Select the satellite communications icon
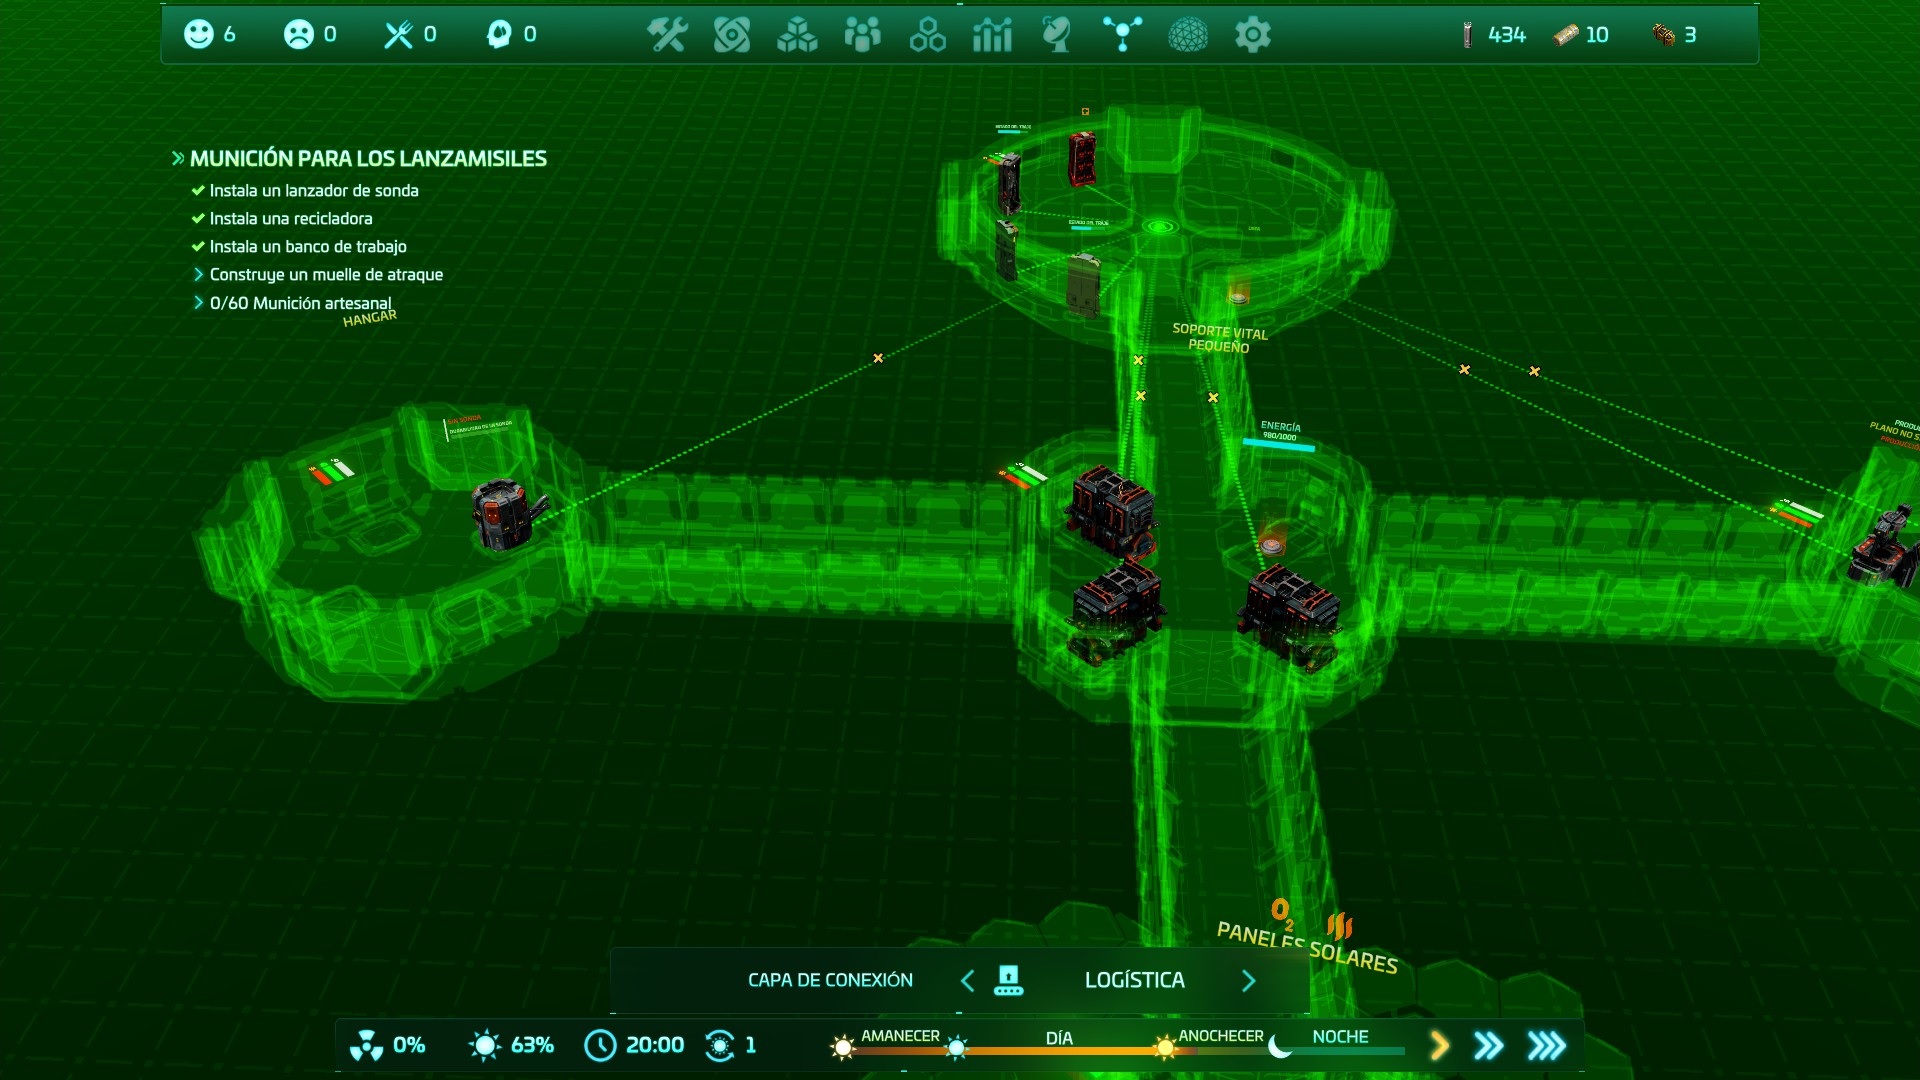Viewport: 1920px width, 1080px height. tap(1058, 35)
